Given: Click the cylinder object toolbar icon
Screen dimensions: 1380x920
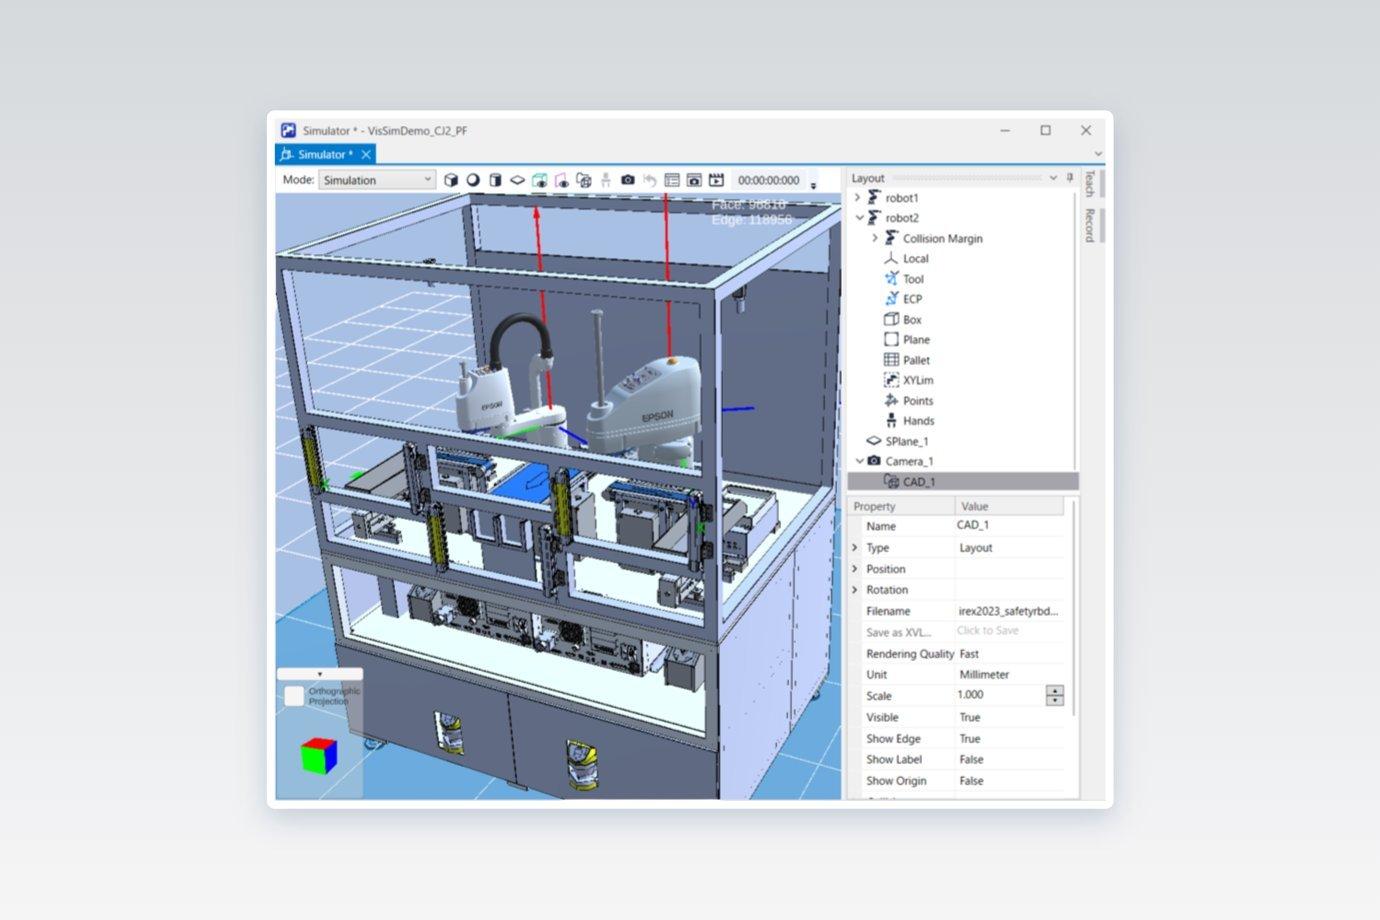Looking at the screenshot, I should tap(495, 180).
